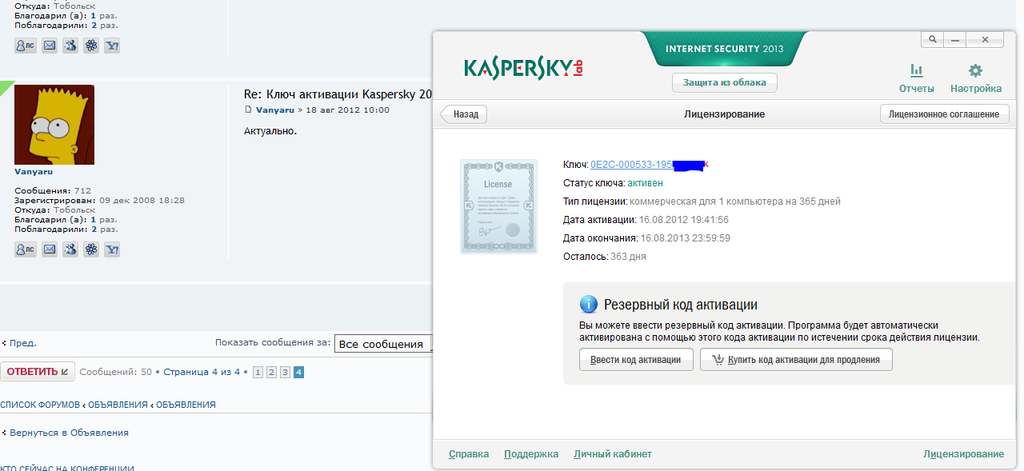Click the INTERNET SECURITY 2013 banner tab

tap(724, 49)
